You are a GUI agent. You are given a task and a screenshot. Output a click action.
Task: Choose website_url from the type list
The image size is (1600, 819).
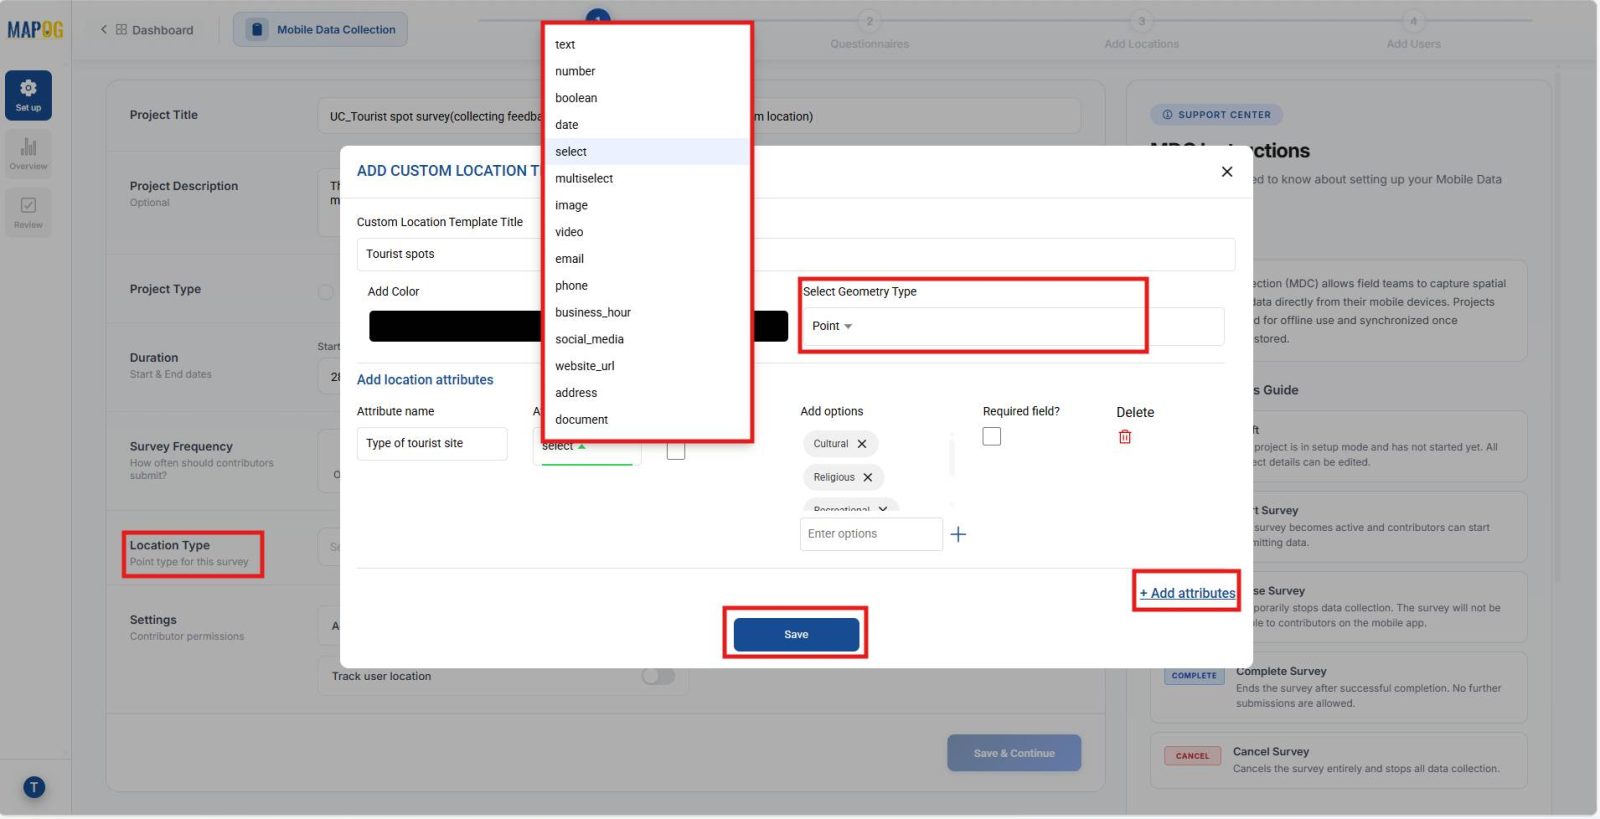point(649,366)
